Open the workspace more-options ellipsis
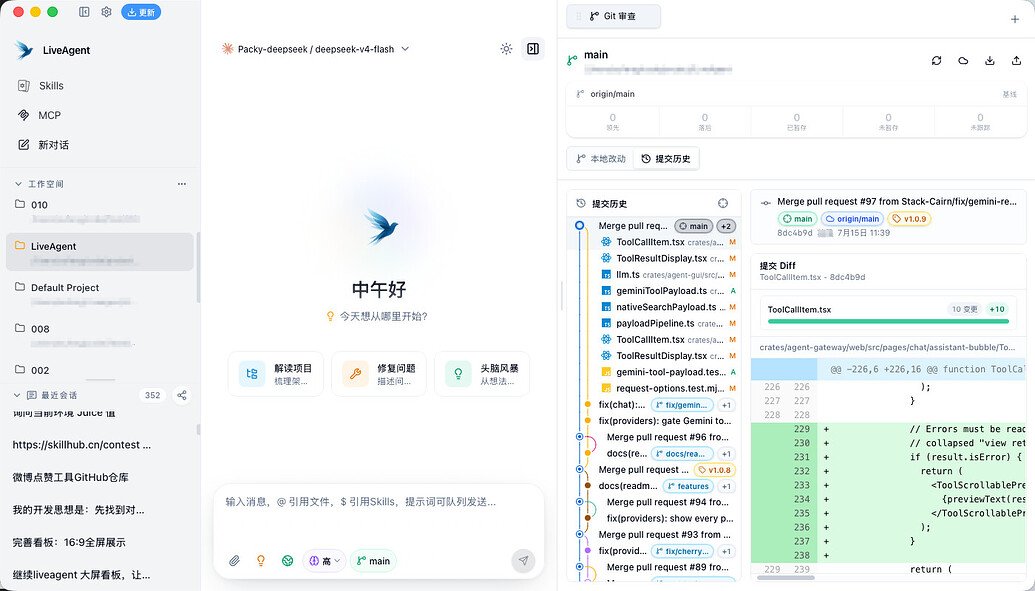Viewport: 1035px width, 591px height. (x=182, y=184)
